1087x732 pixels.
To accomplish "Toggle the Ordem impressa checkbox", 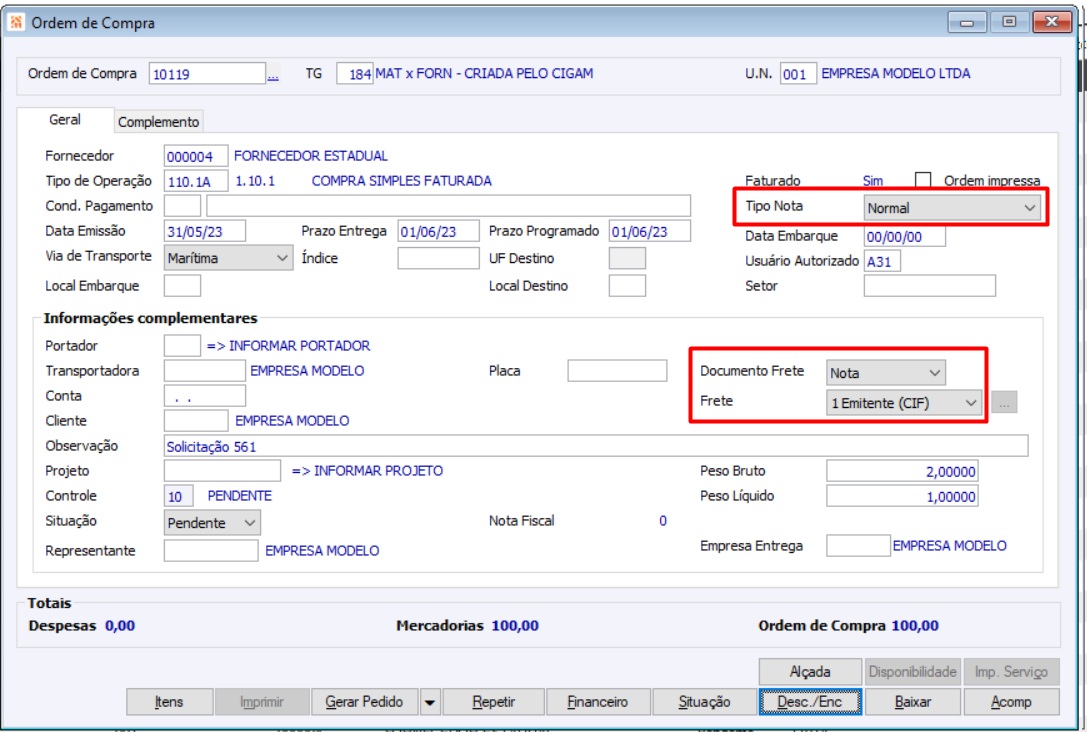I will click(x=923, y=180).
